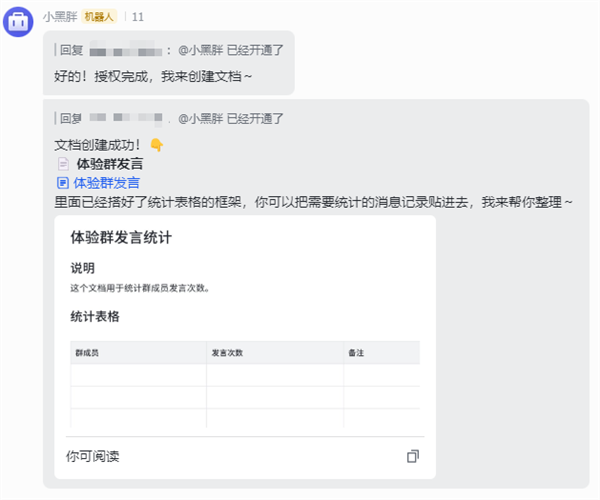600x500 pixels.
Task: Open the 体验群发言统计 document preview title
Action: coord(121,238)
